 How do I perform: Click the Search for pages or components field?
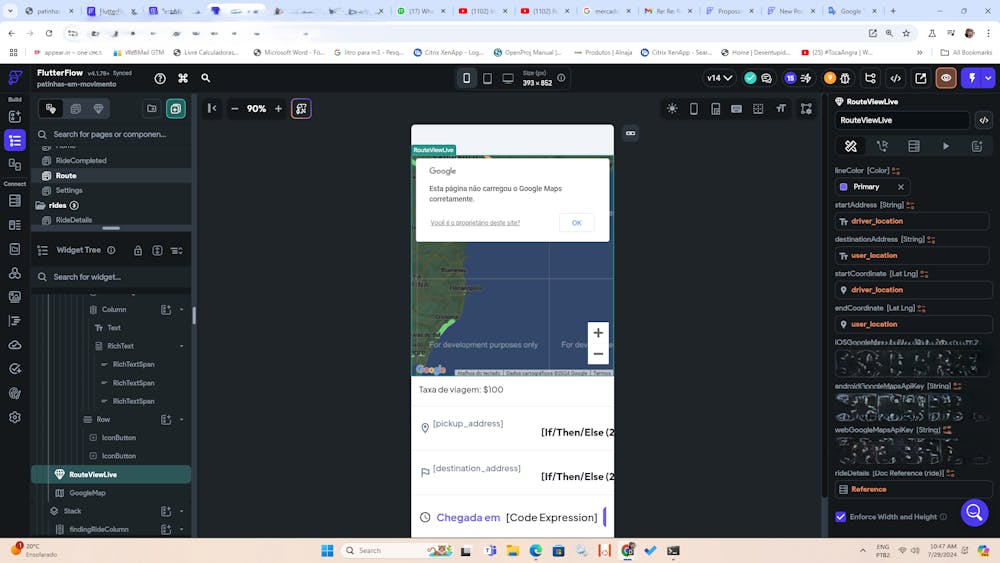pyautogui.click(x=111, y=135)
